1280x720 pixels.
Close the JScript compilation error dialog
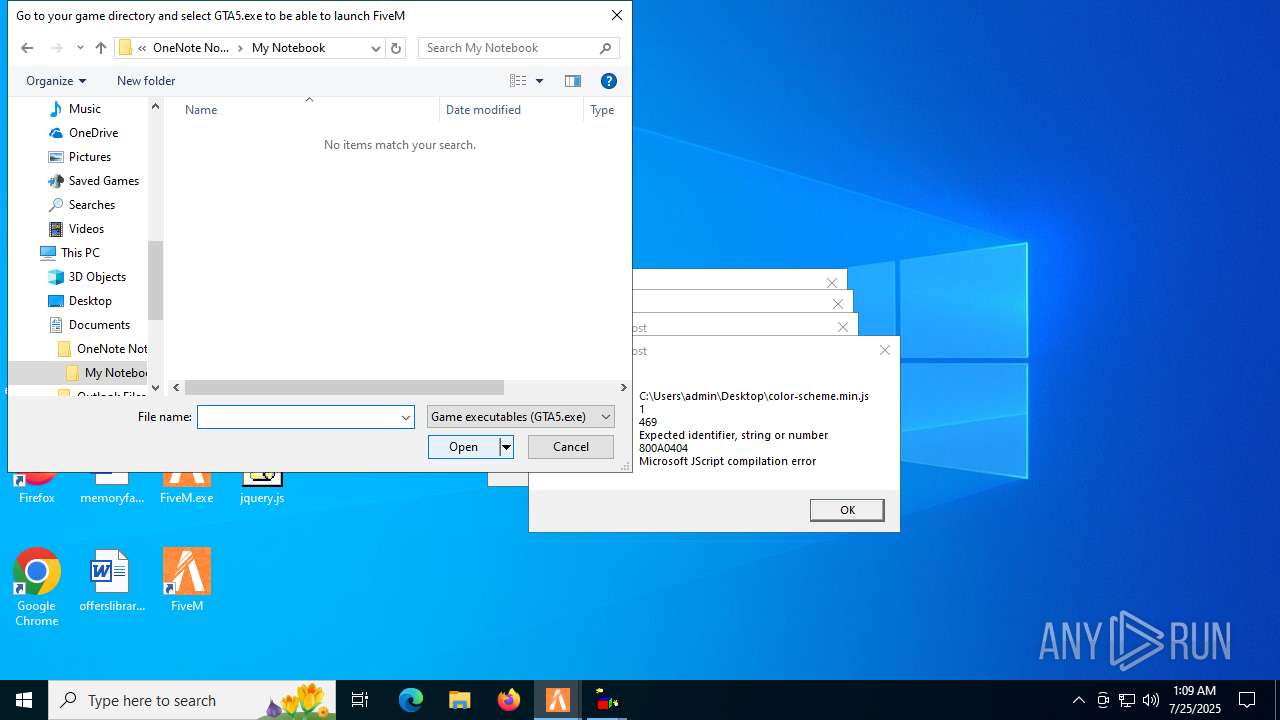(884, 350)
